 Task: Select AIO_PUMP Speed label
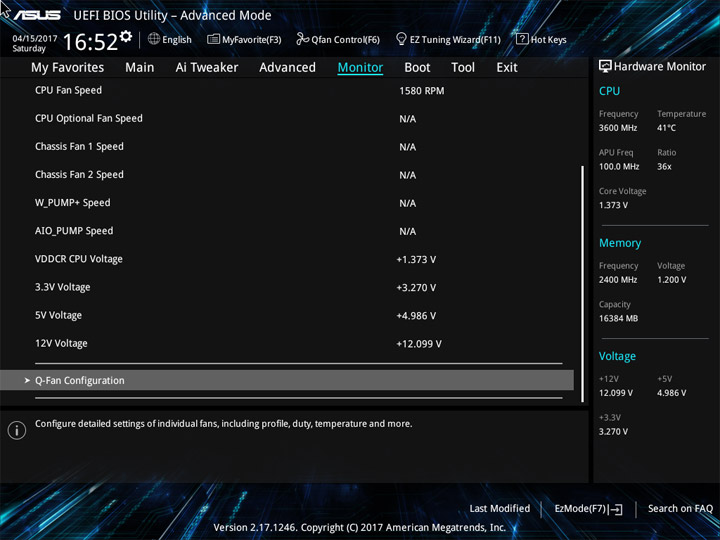tap(74, 231)
